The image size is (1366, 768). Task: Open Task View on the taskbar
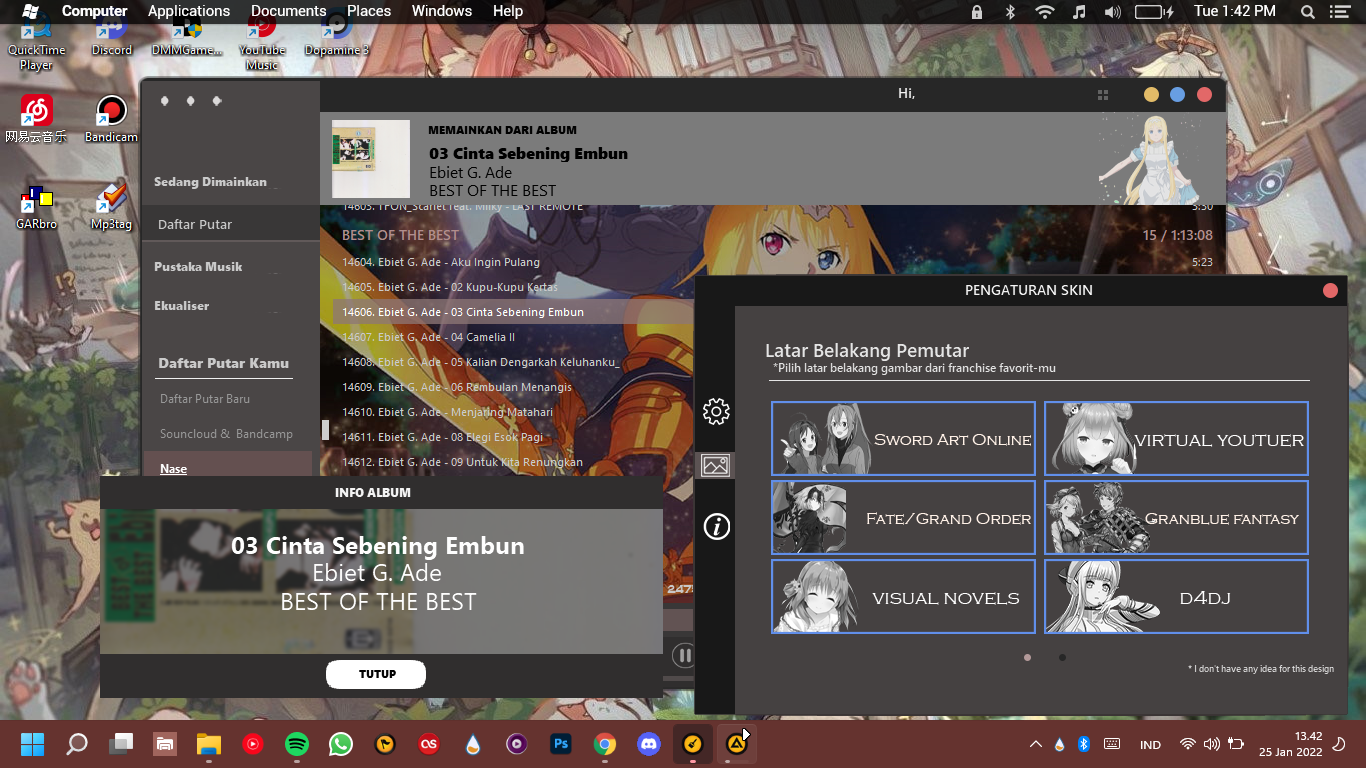tap(121, 744)
